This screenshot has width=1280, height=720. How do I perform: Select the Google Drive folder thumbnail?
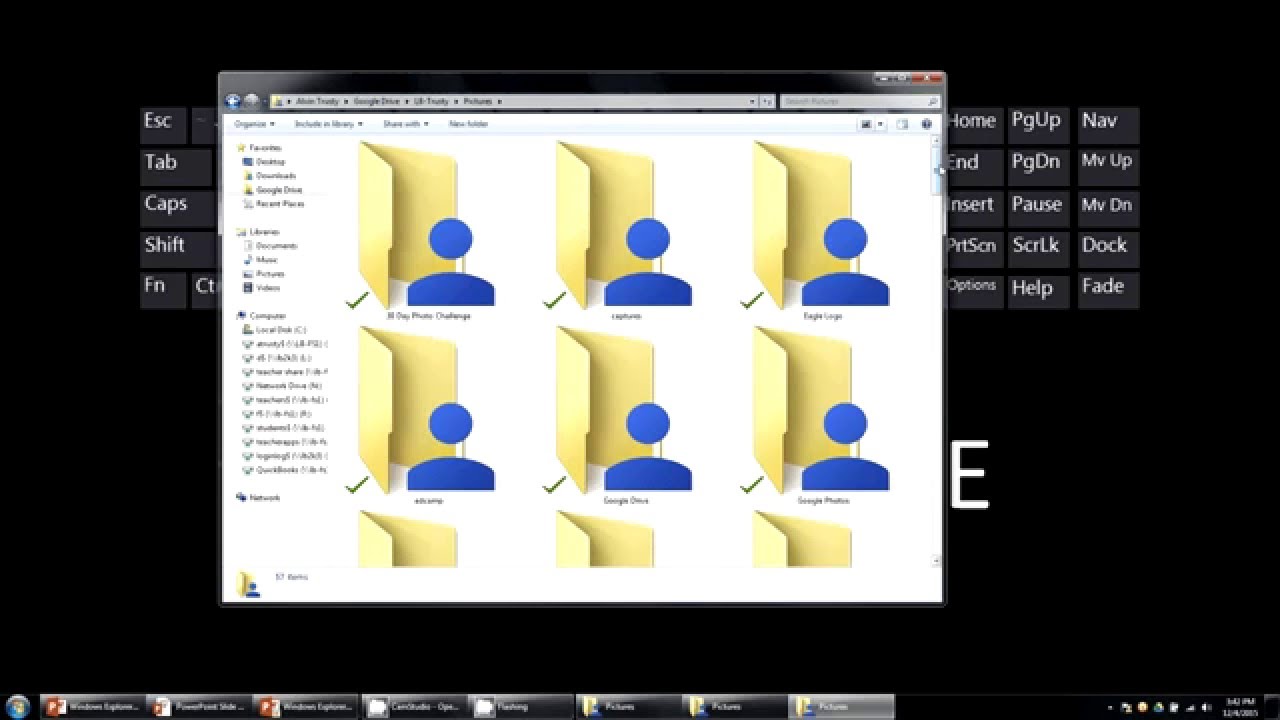(x=625, y=415)
